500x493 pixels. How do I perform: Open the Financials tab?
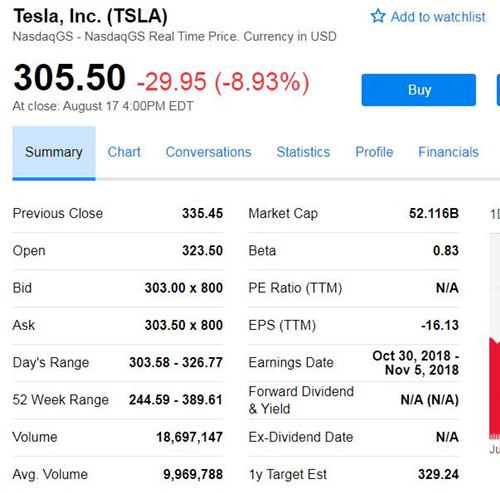pyautogui.click(x=449, y=152)
